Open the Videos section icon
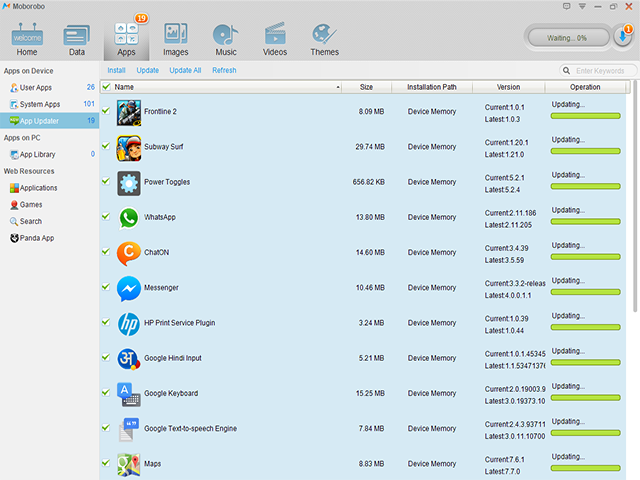Image resolution: width=640 pixels, height=480 pixels. pyautogui.click(x=275, y=38)
